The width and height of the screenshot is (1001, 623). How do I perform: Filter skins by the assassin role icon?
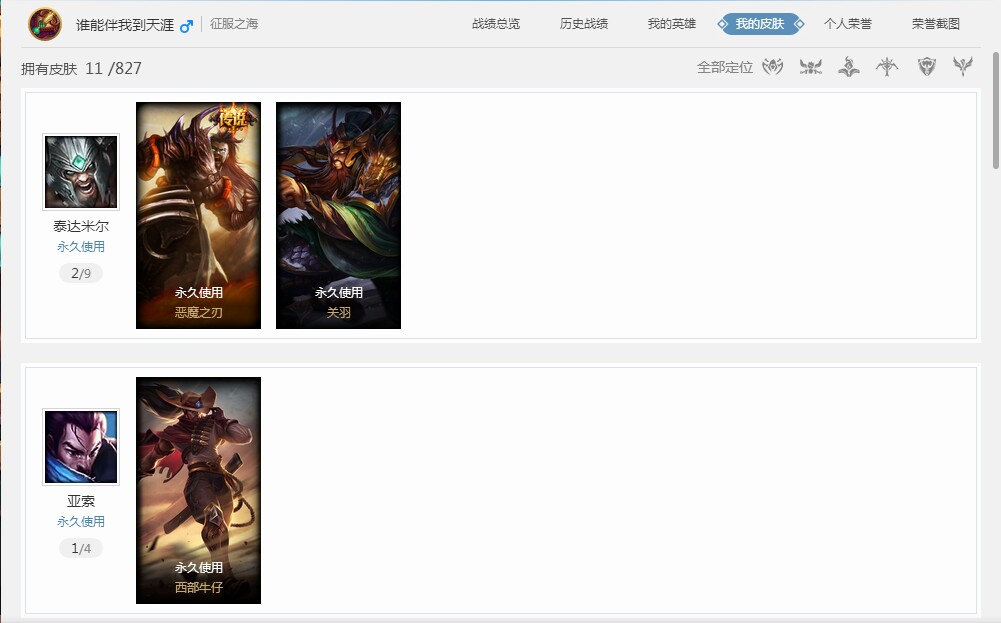[772, 67]
